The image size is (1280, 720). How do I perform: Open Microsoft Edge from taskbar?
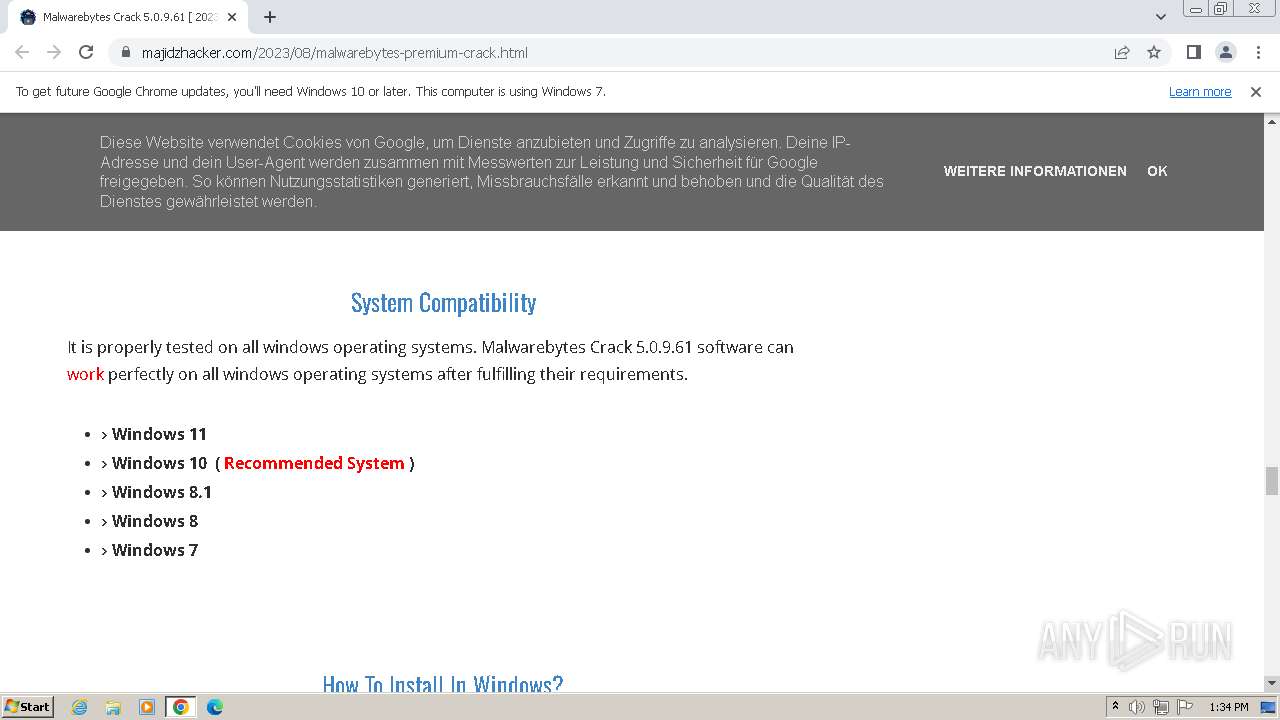(214, 707)
